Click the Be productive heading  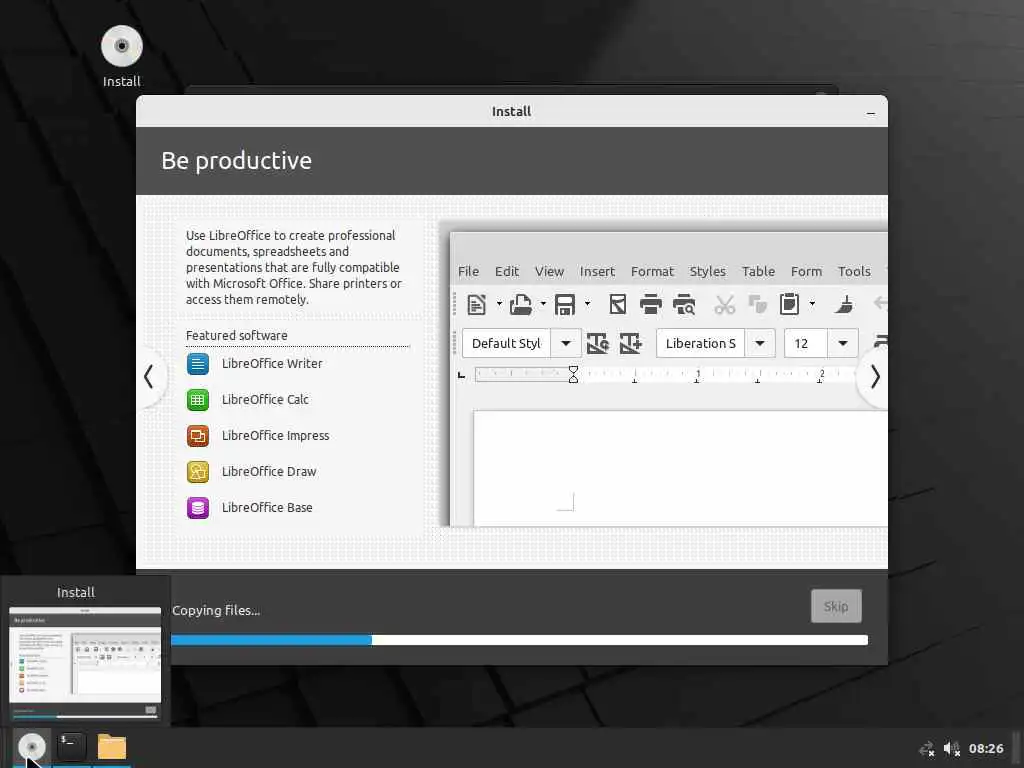click(236, 161)
